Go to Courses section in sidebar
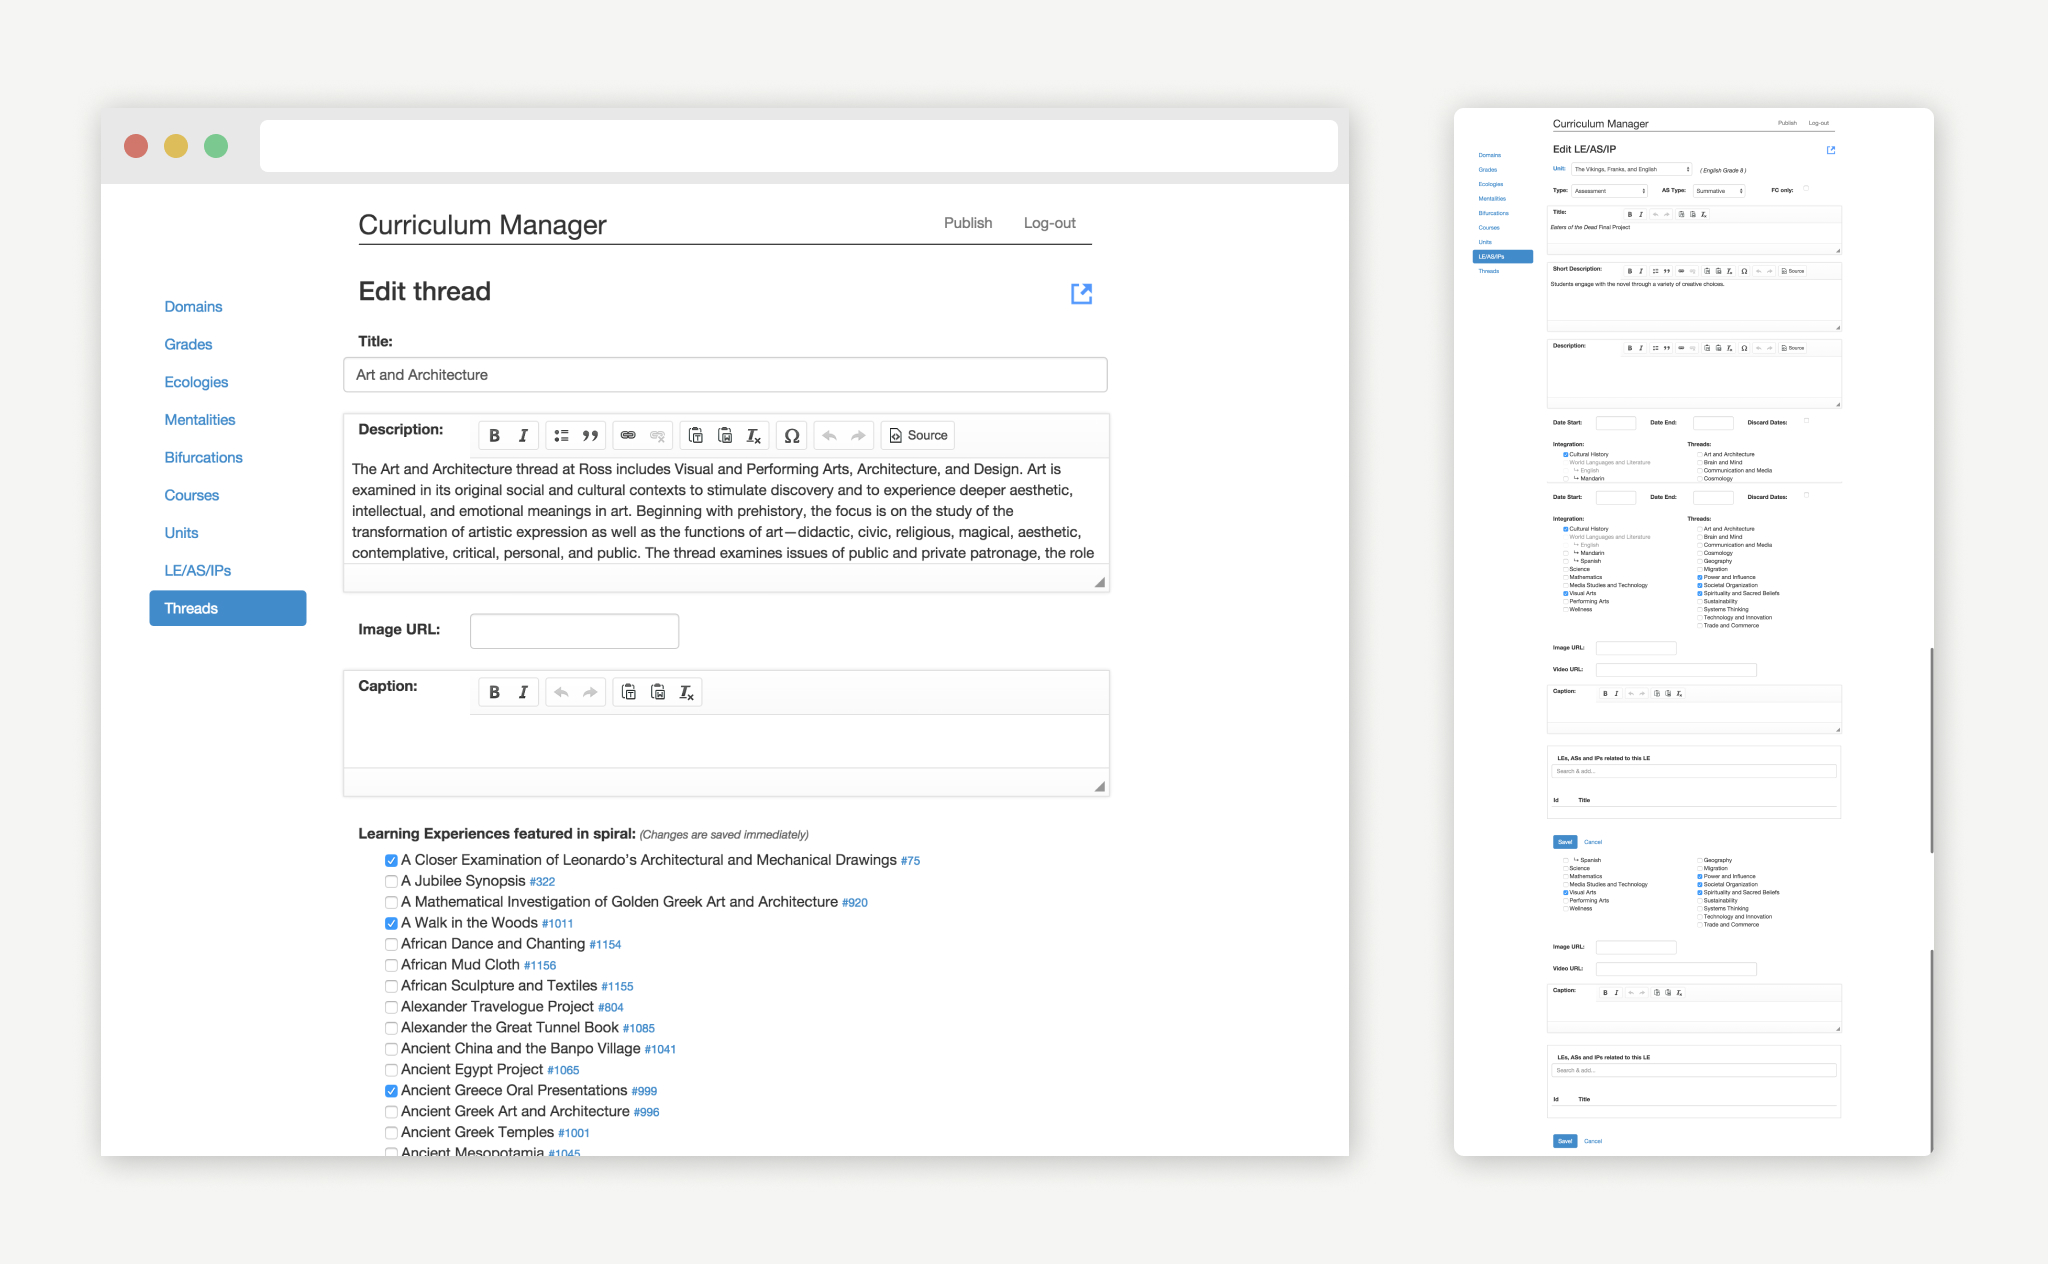2048x1264 pixels. (191, 495)
